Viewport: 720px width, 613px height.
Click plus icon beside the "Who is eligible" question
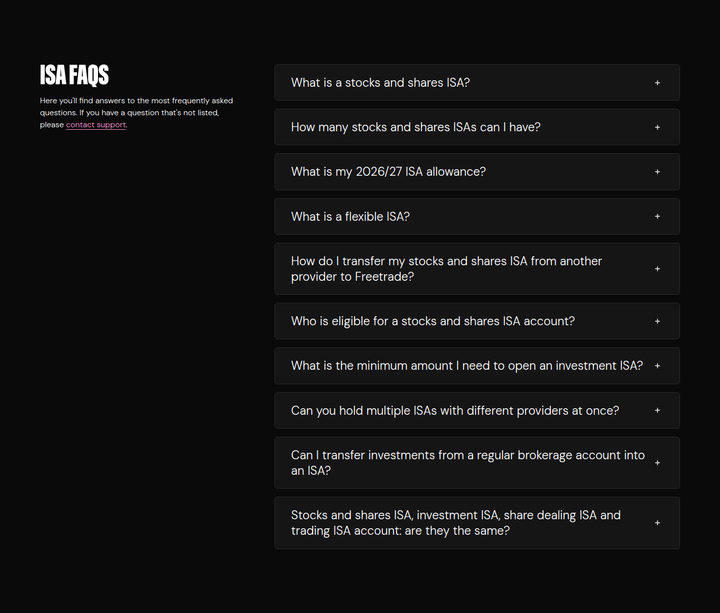coord(657,321)
